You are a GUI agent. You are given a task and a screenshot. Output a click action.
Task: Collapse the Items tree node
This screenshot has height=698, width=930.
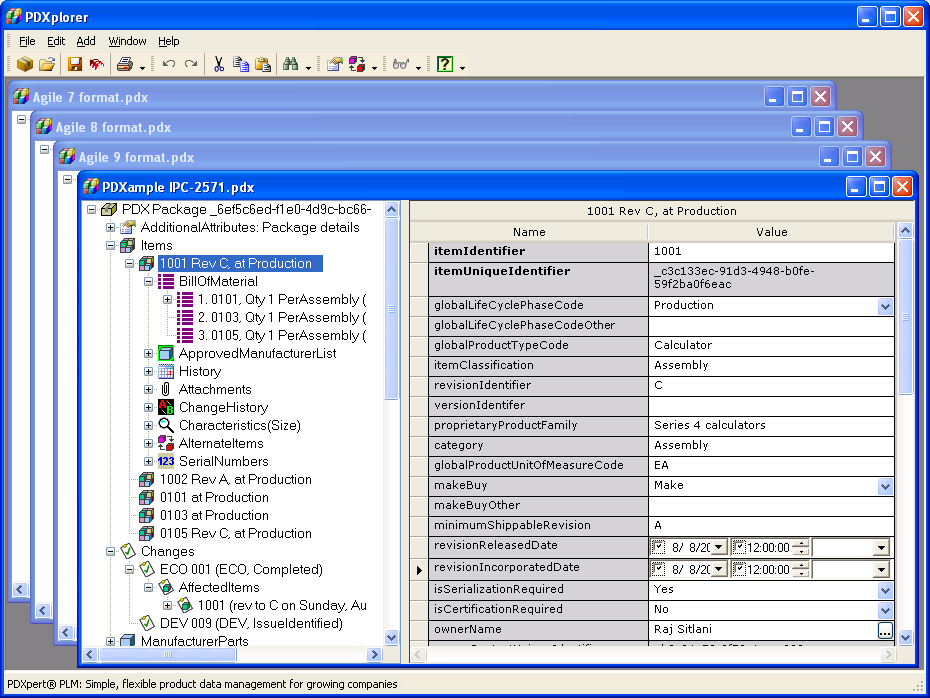point(110,246)
